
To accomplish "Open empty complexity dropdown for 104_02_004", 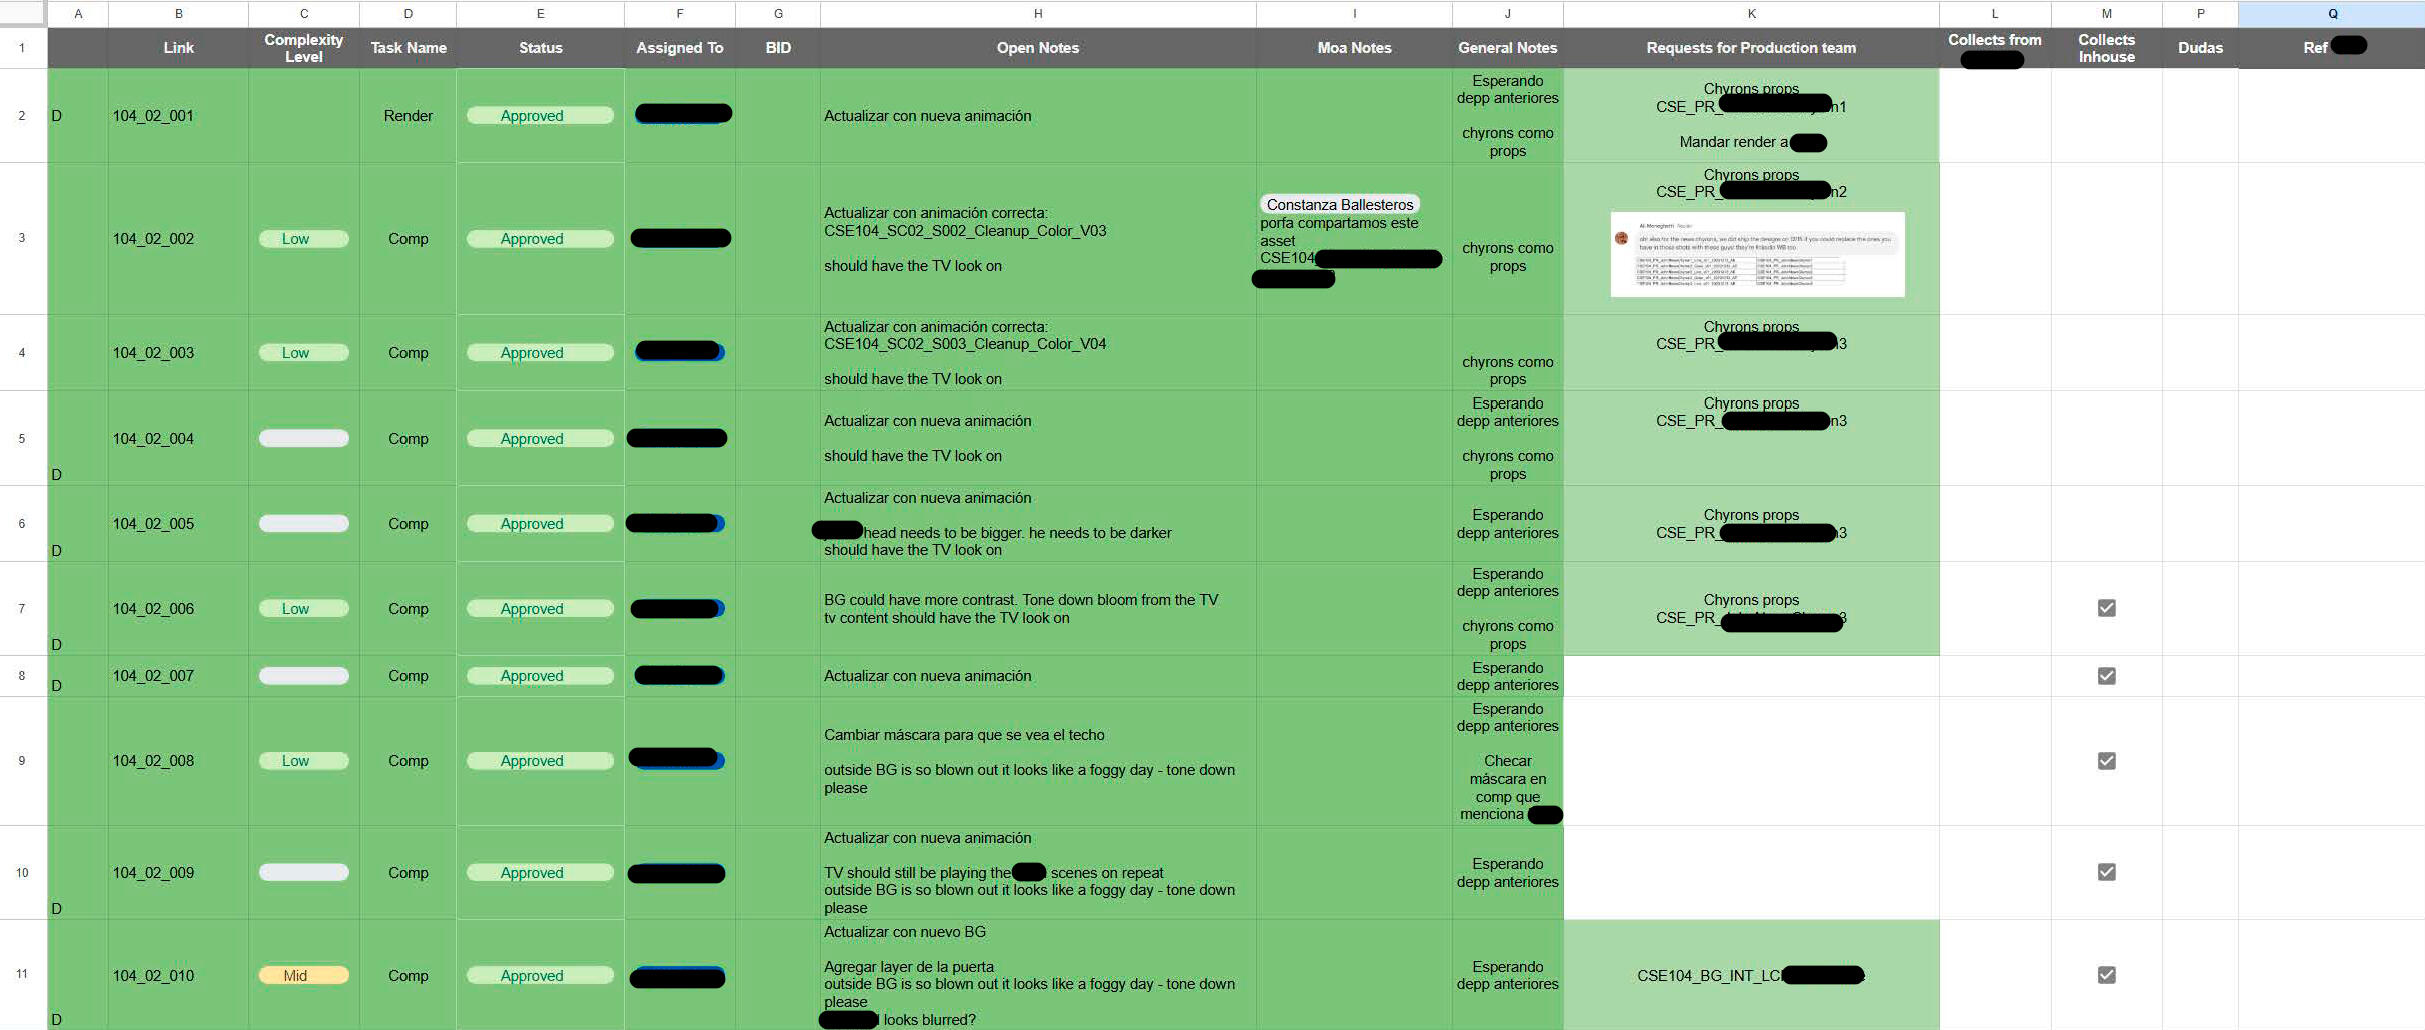I will [x=303, y=438].
